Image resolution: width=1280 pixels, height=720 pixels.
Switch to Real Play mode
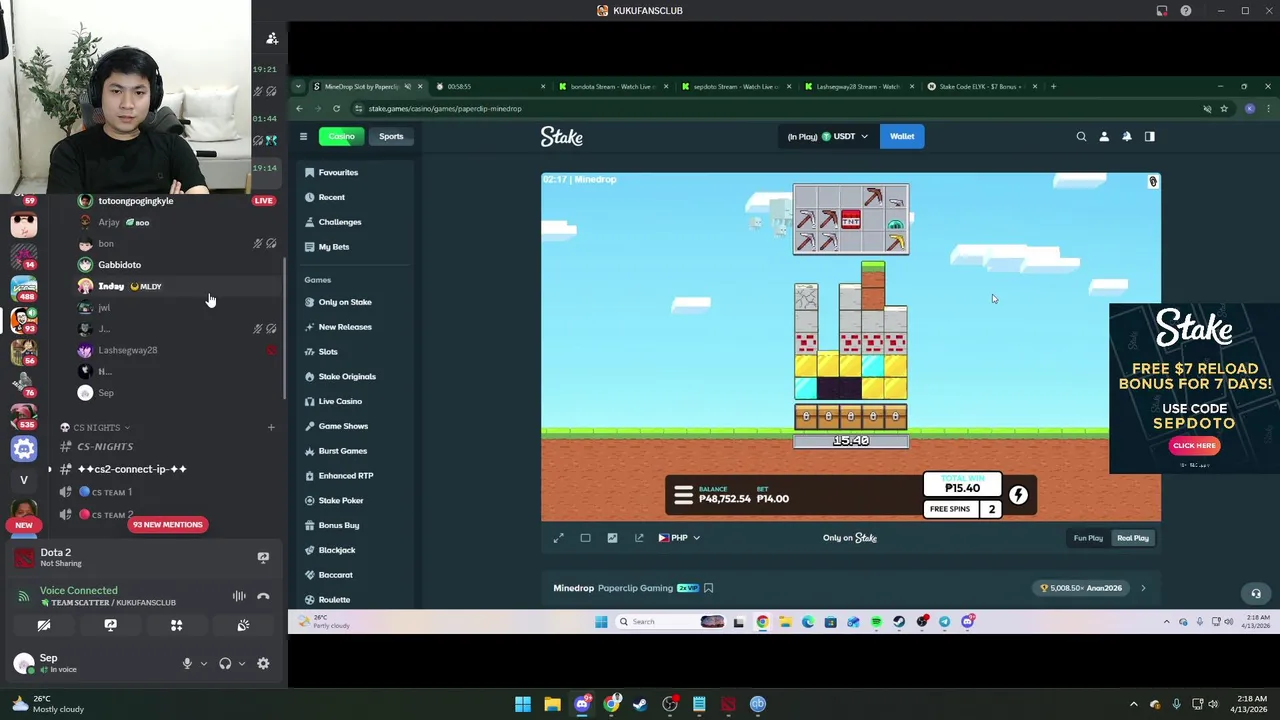tap(1133, 538)
